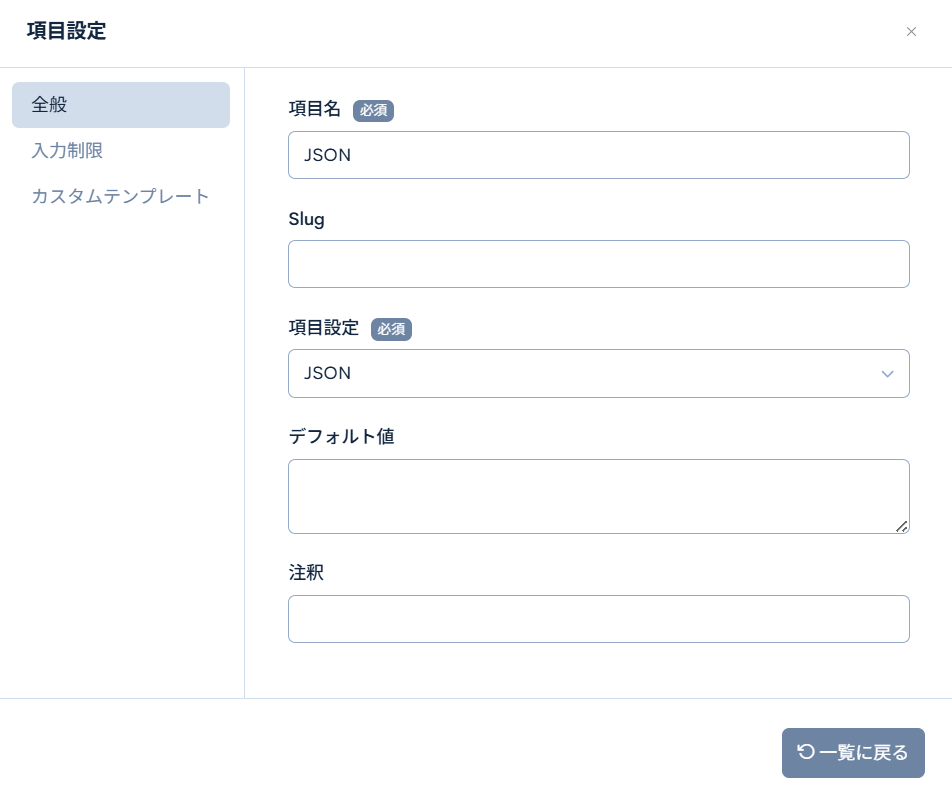Open the カスタムテンプレート tab
This screenshot has width=952, height=804.
pos(121,196)
